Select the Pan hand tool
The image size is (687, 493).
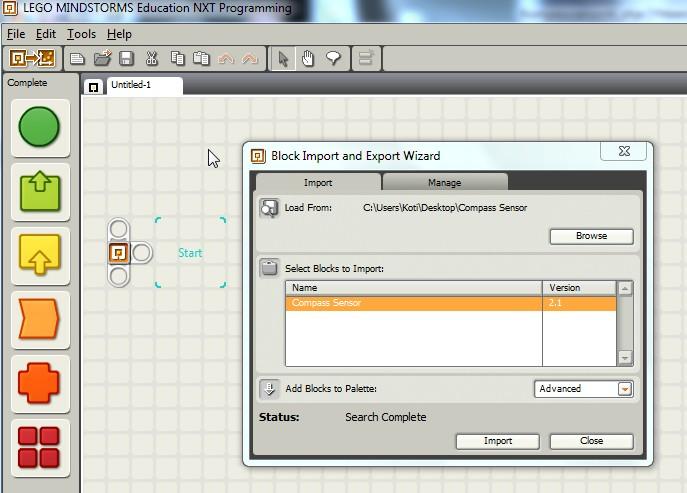[308, 58]
